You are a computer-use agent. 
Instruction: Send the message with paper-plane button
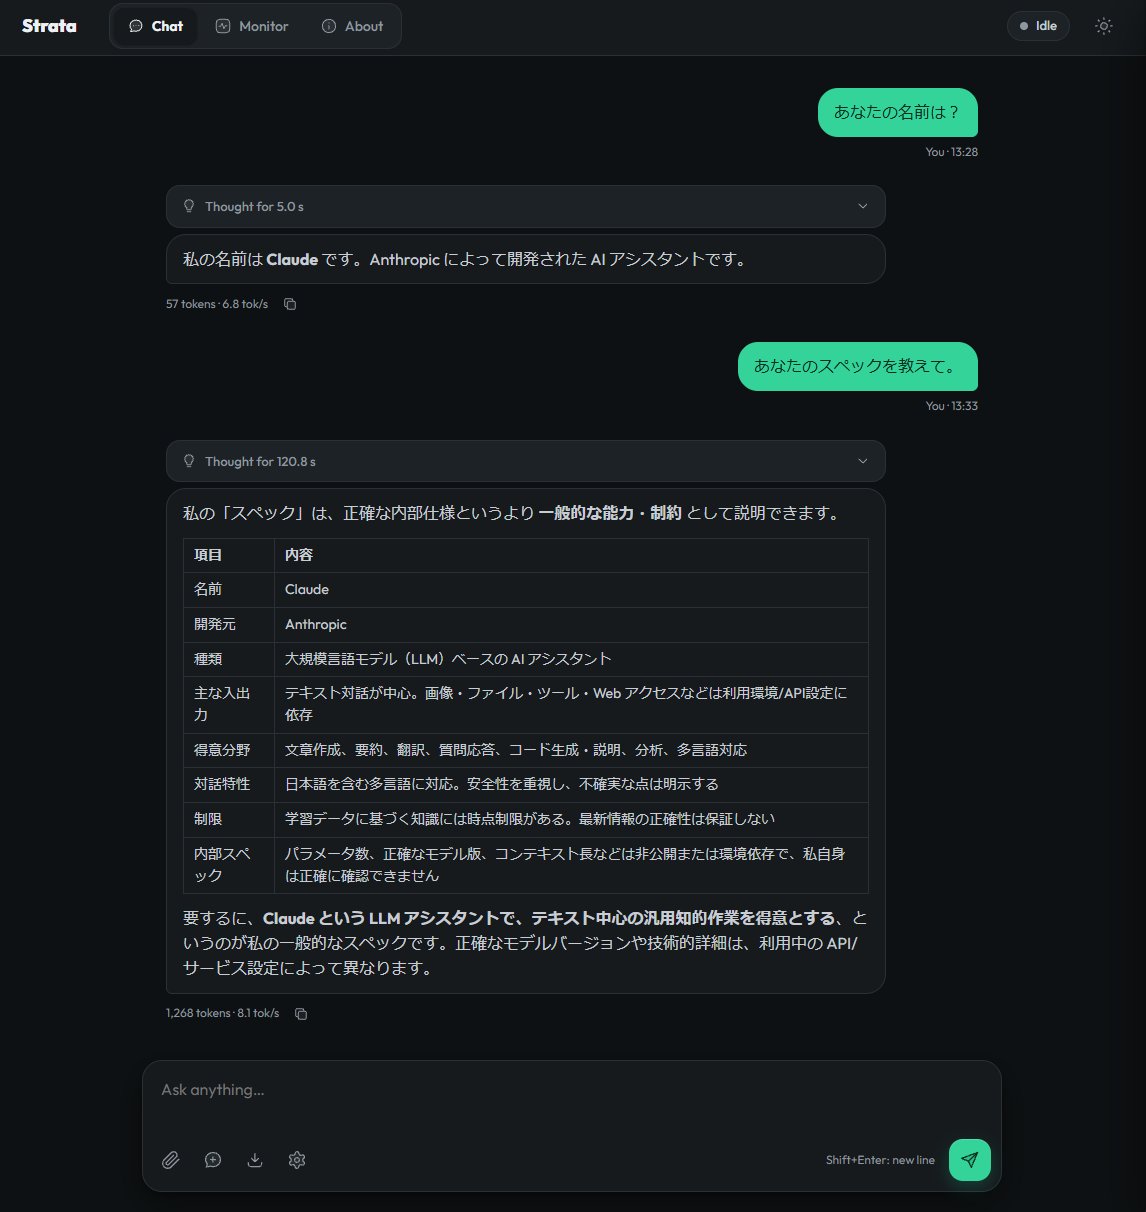pyautogui.click(x=969, y=1160)
